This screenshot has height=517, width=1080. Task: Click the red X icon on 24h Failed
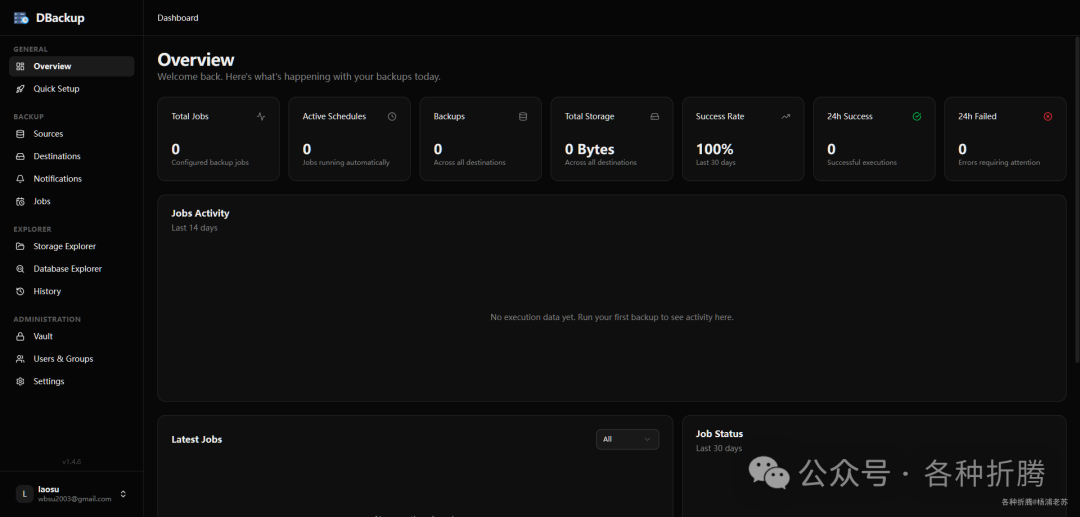coord(1048,116)
